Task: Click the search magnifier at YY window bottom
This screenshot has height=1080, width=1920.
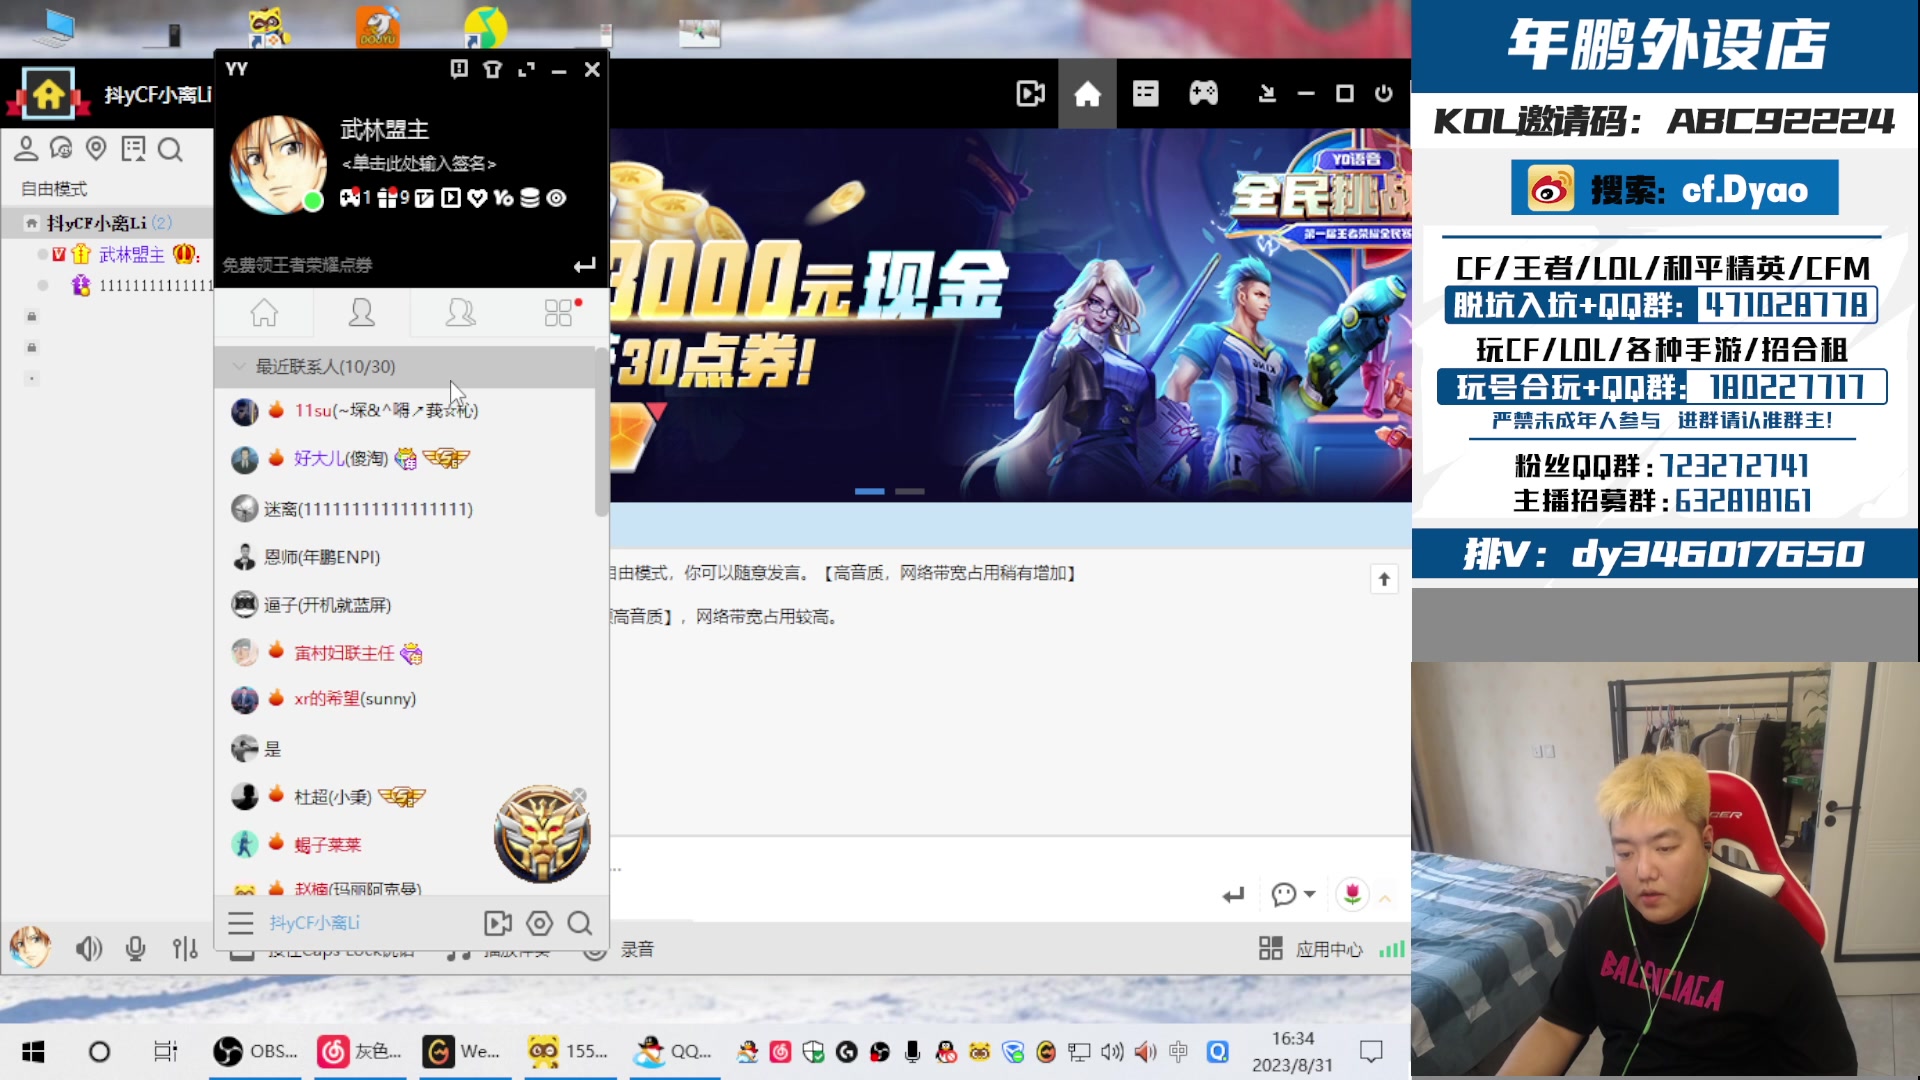Action: 580,923
